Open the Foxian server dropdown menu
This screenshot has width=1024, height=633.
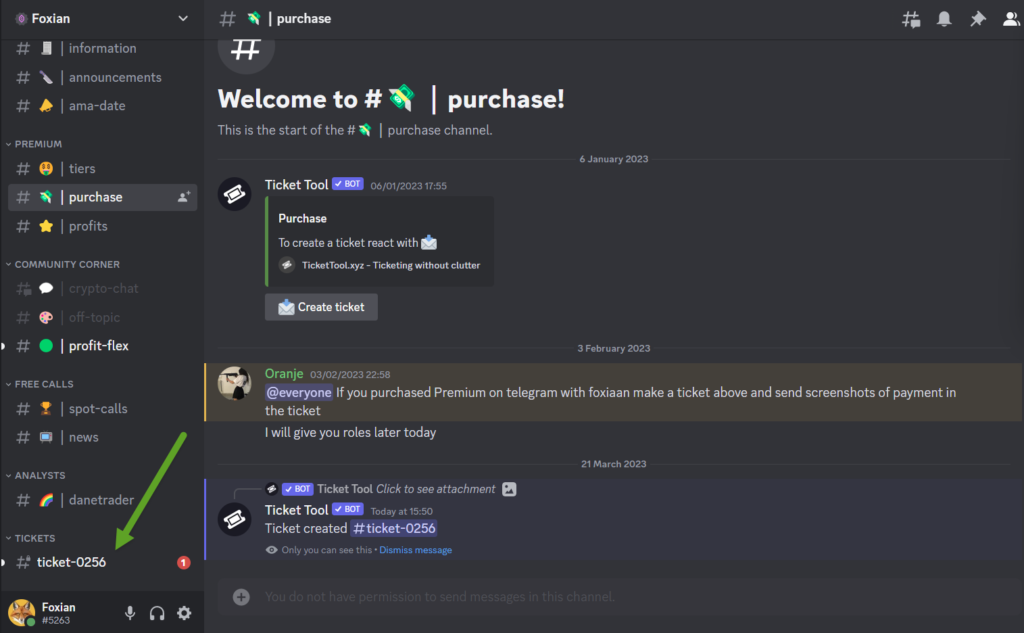(183, 19)
